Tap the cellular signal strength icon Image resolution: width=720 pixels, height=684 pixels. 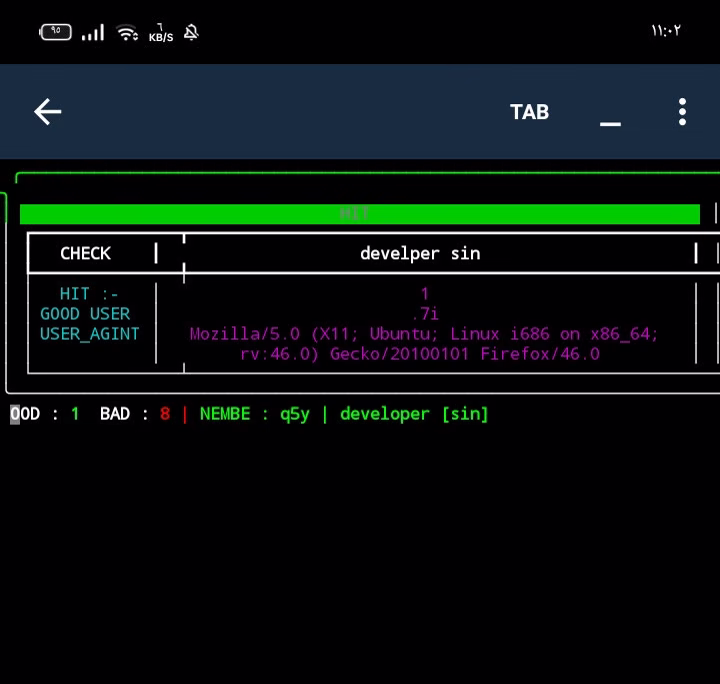tap(93, 33)
